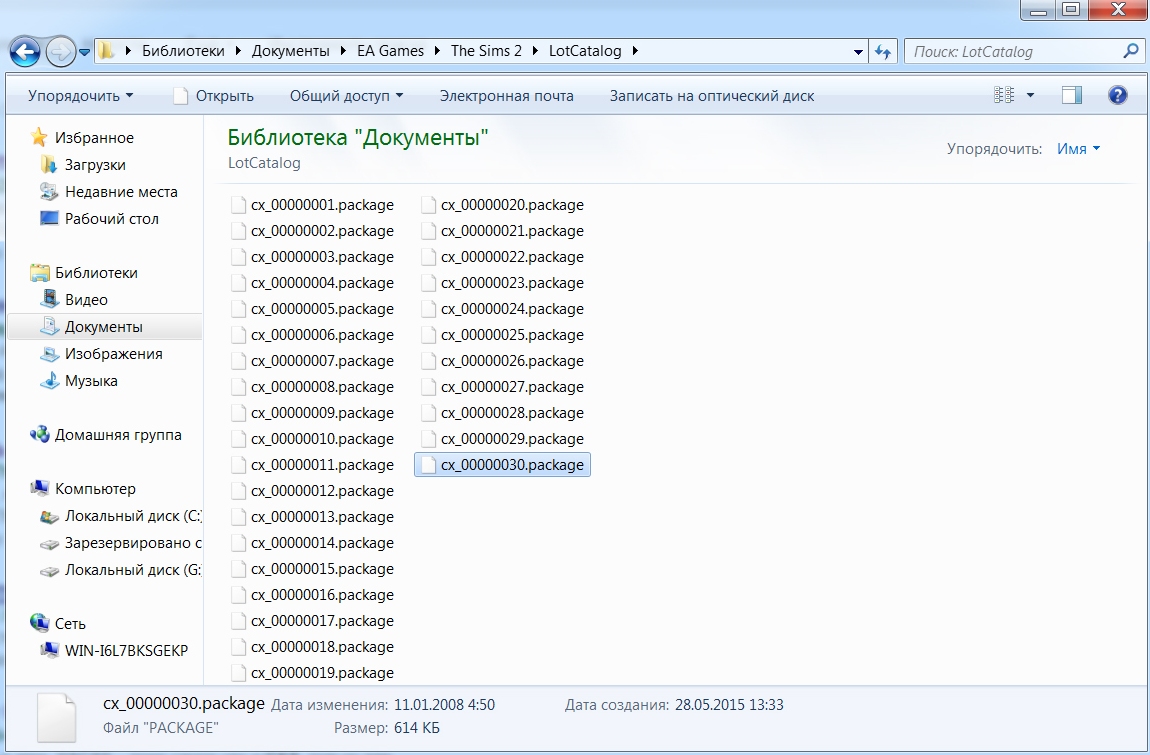Click the Открыть toolbar button
1150x755 pixels.
pos(213,96)
